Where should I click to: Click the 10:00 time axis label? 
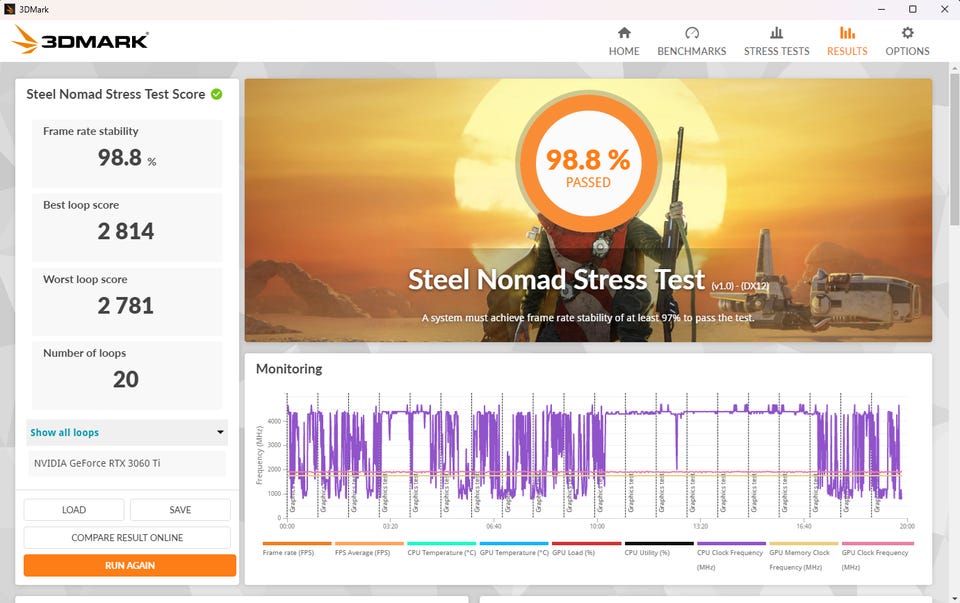(x=597, y=526)
